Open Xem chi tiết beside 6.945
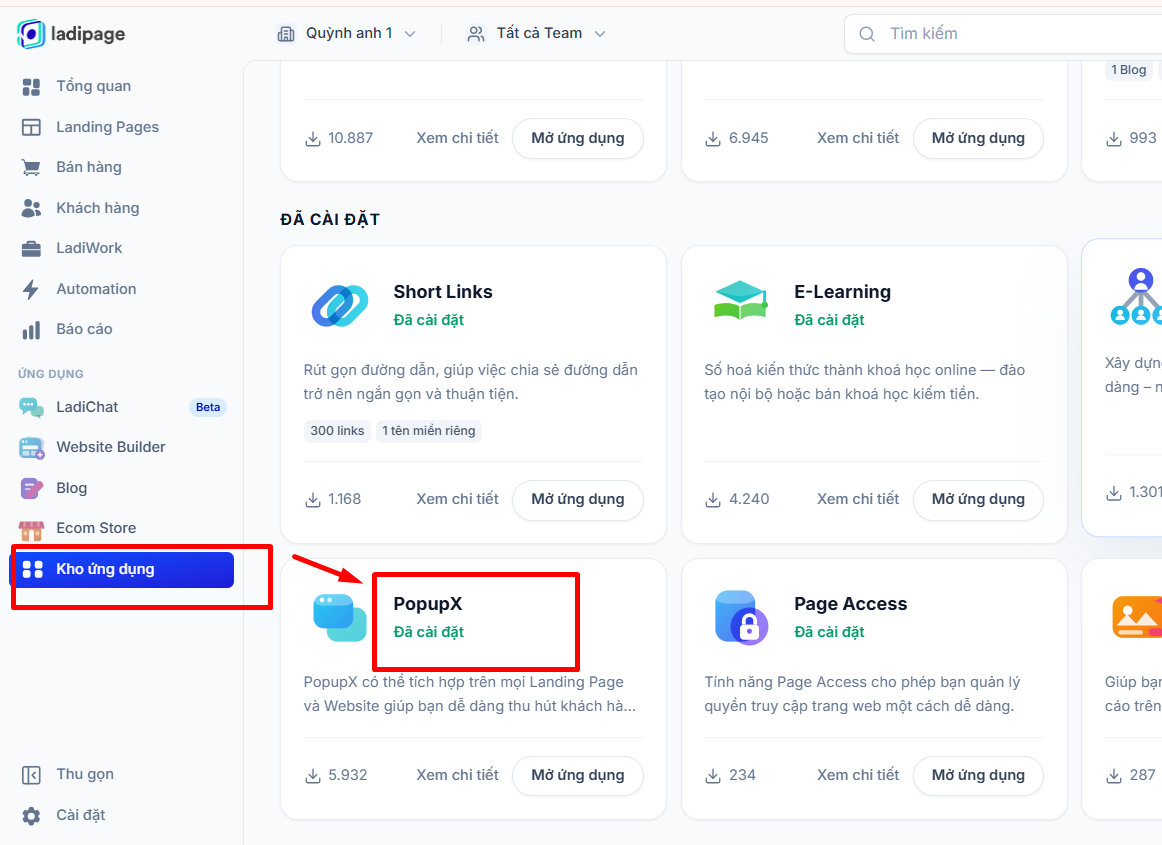The image size is (1162, 845). 858,139
